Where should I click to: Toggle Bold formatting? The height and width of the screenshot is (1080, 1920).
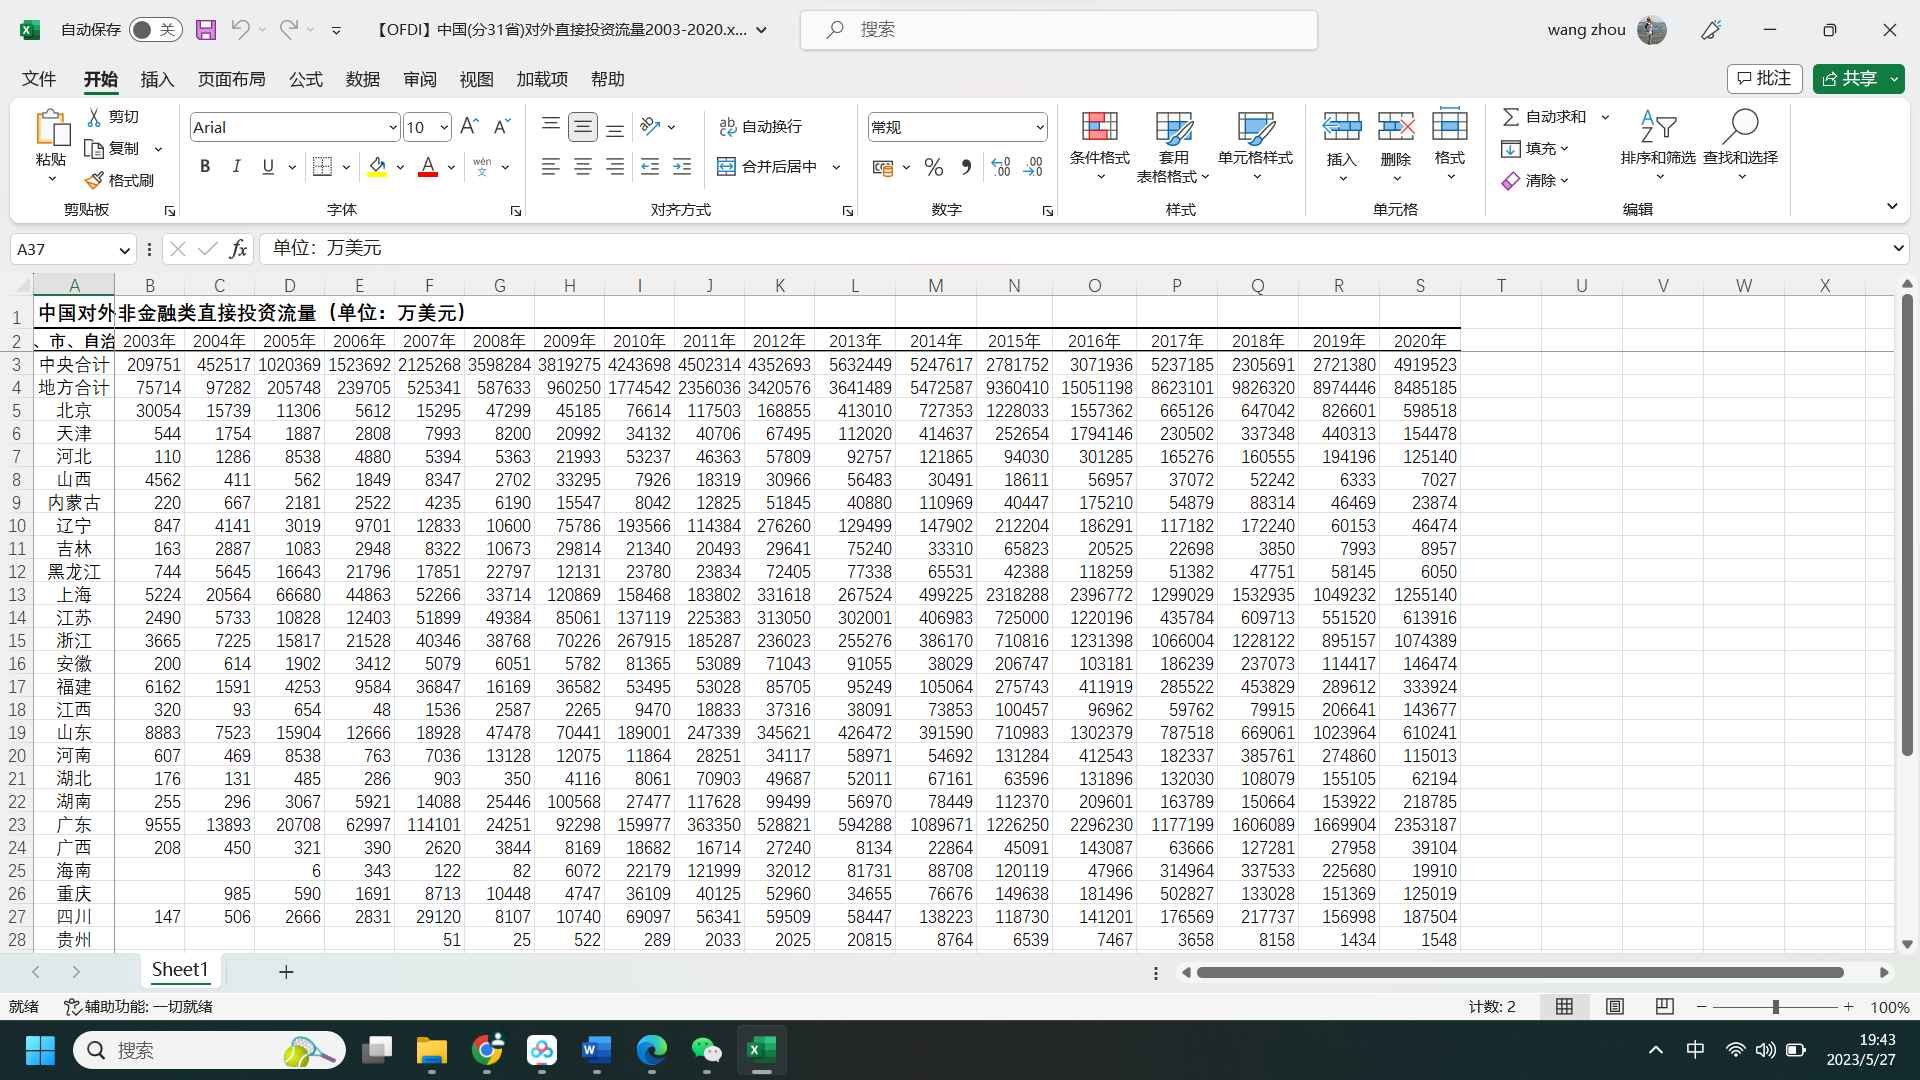point(205,167)
